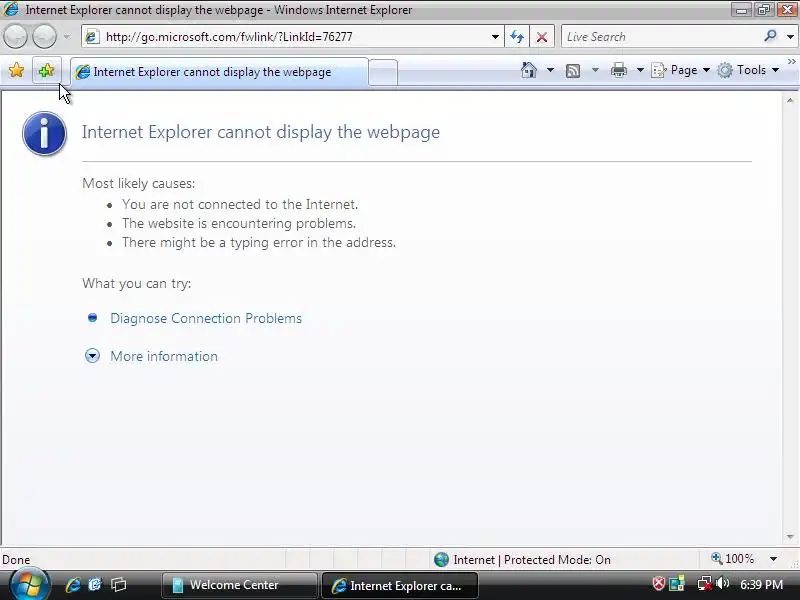Click the Show Desktop Quick Launch icon
Viewport: 800px width, 600px height.
click(95, 585)
